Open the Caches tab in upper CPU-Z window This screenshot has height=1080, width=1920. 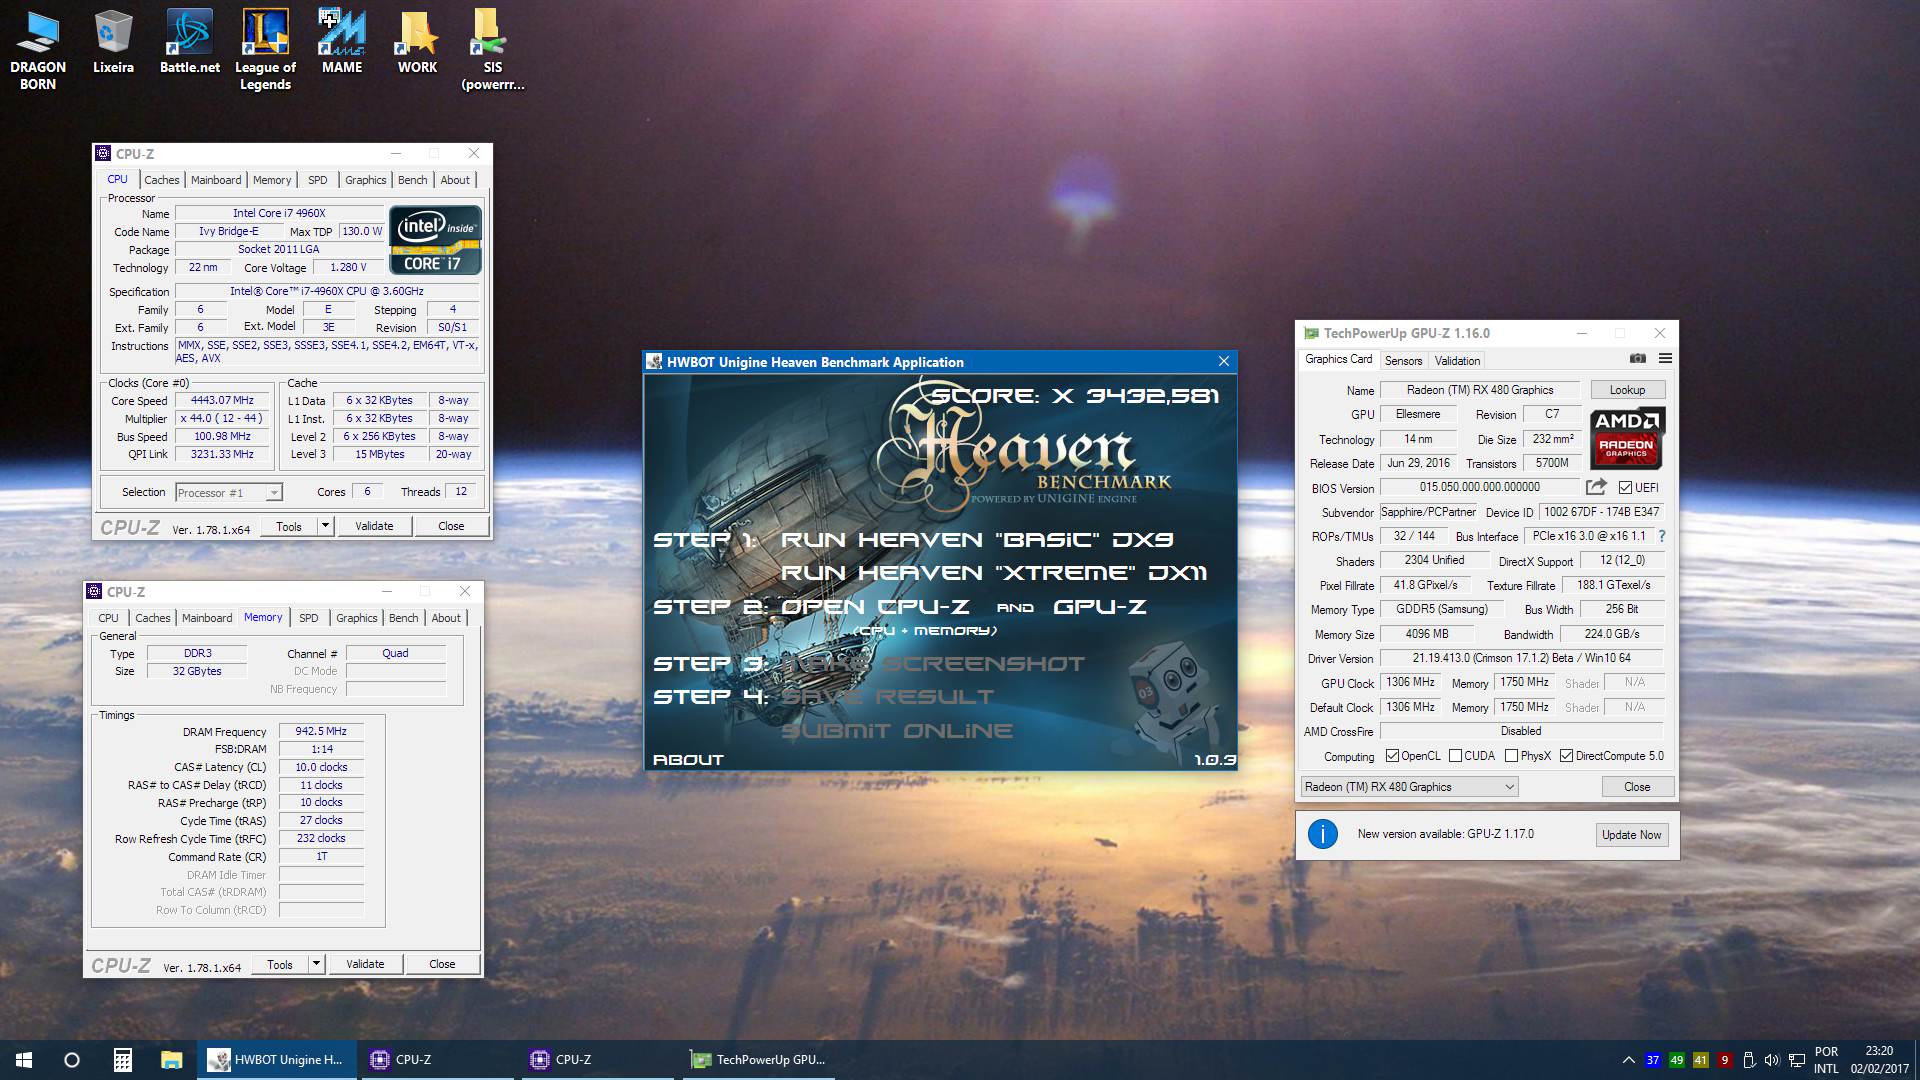click(x=161, y=180)
